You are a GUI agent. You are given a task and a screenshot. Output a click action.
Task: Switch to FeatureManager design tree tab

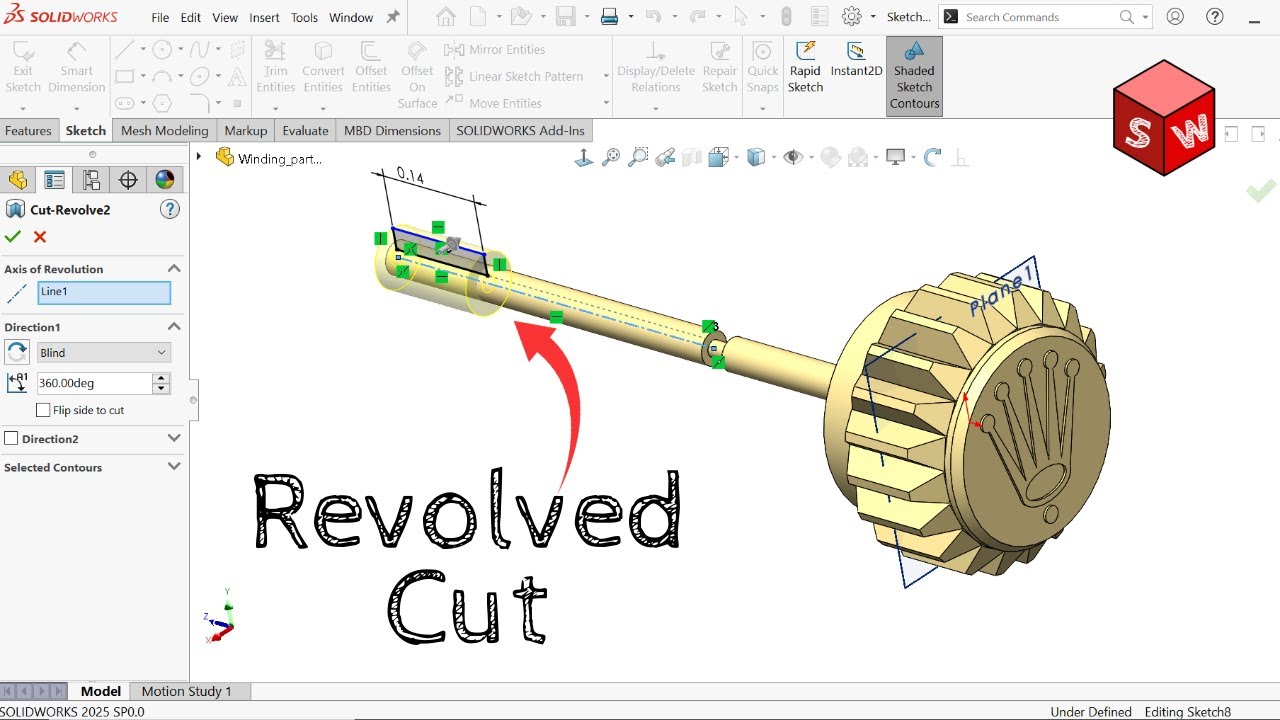tap(17, 180)
